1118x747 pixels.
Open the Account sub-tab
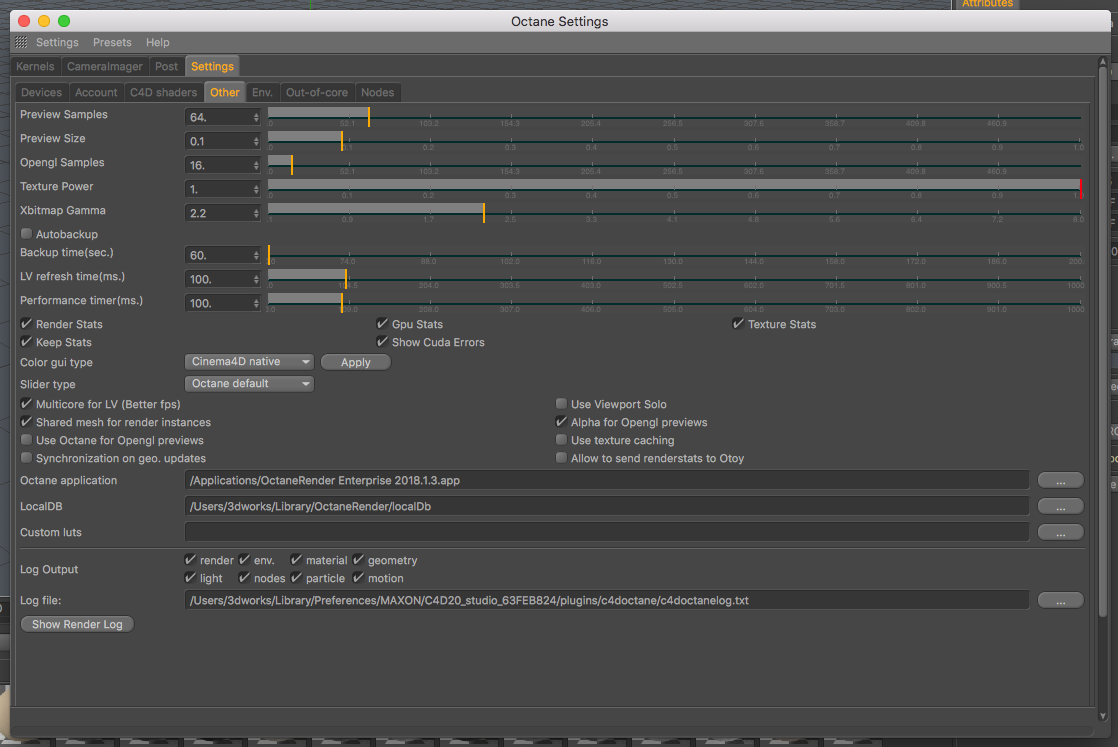tap(96, 92)
